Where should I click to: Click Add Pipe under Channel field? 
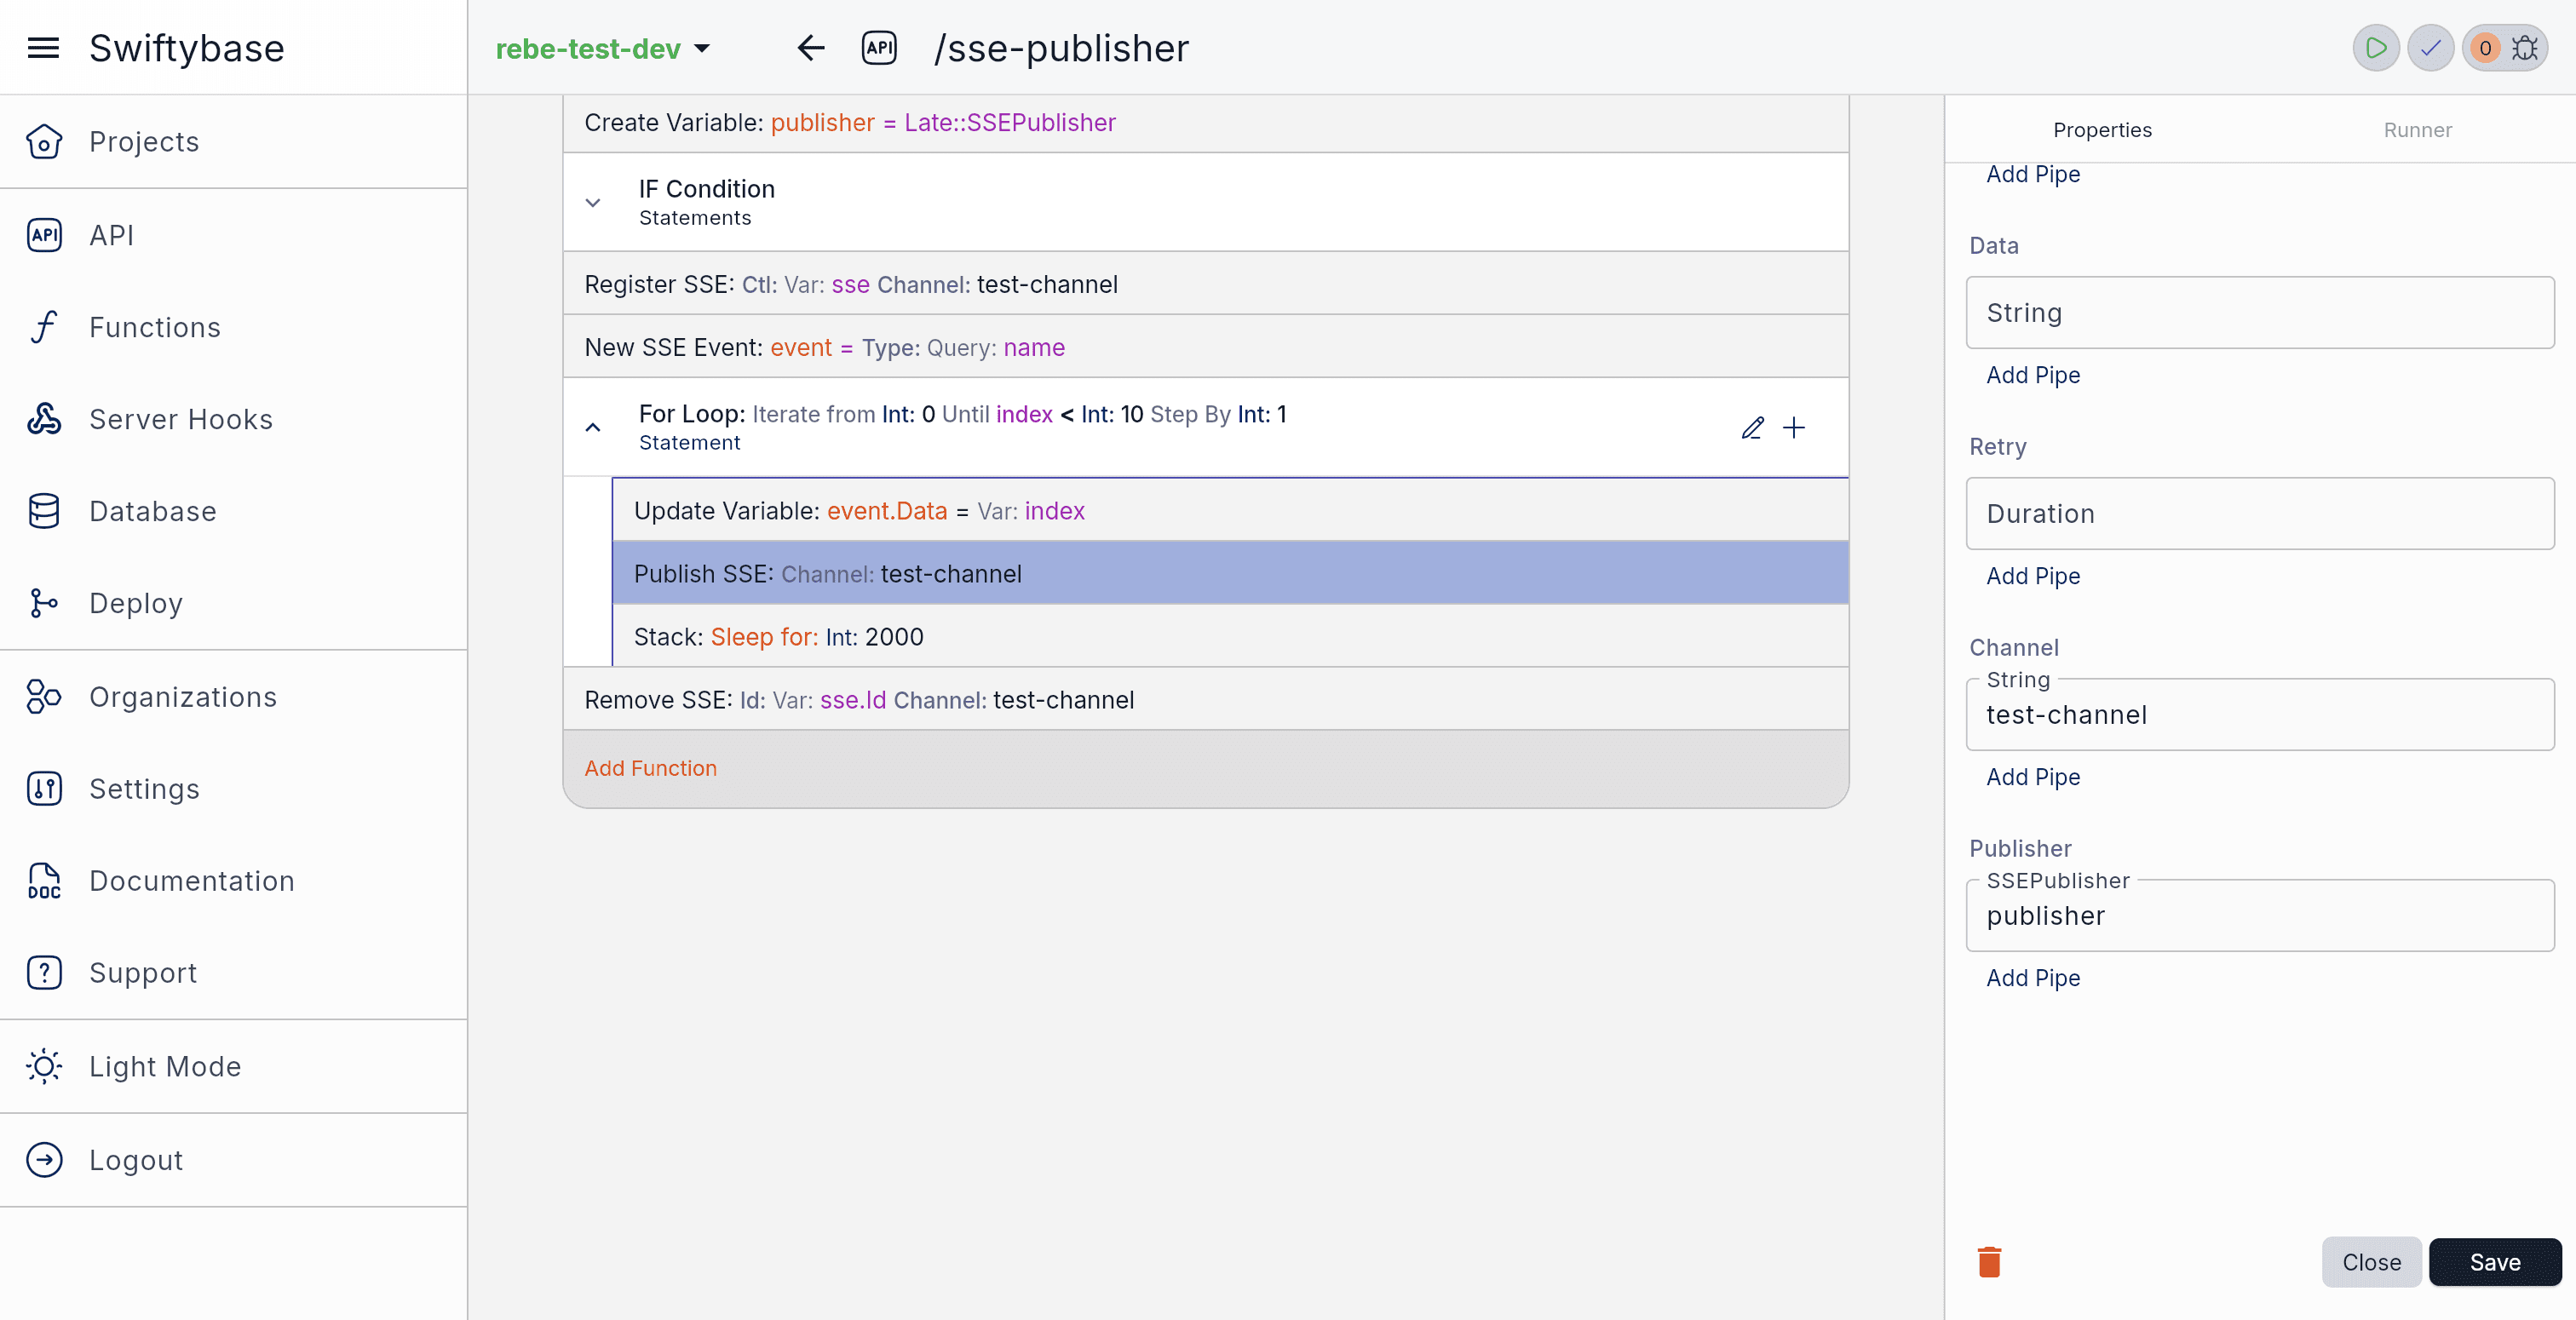pyautogui.click(x=2033, y=777)
